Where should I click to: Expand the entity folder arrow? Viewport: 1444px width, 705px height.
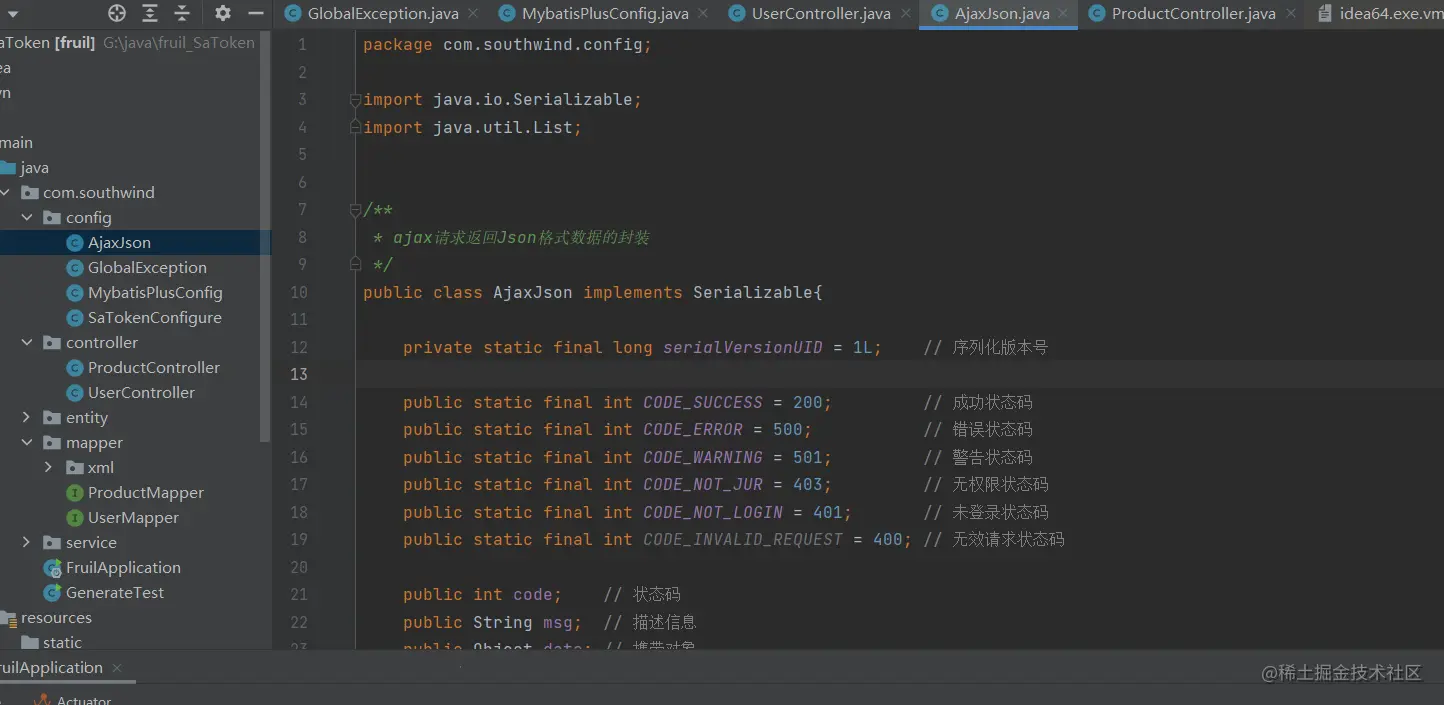(27, 418)
